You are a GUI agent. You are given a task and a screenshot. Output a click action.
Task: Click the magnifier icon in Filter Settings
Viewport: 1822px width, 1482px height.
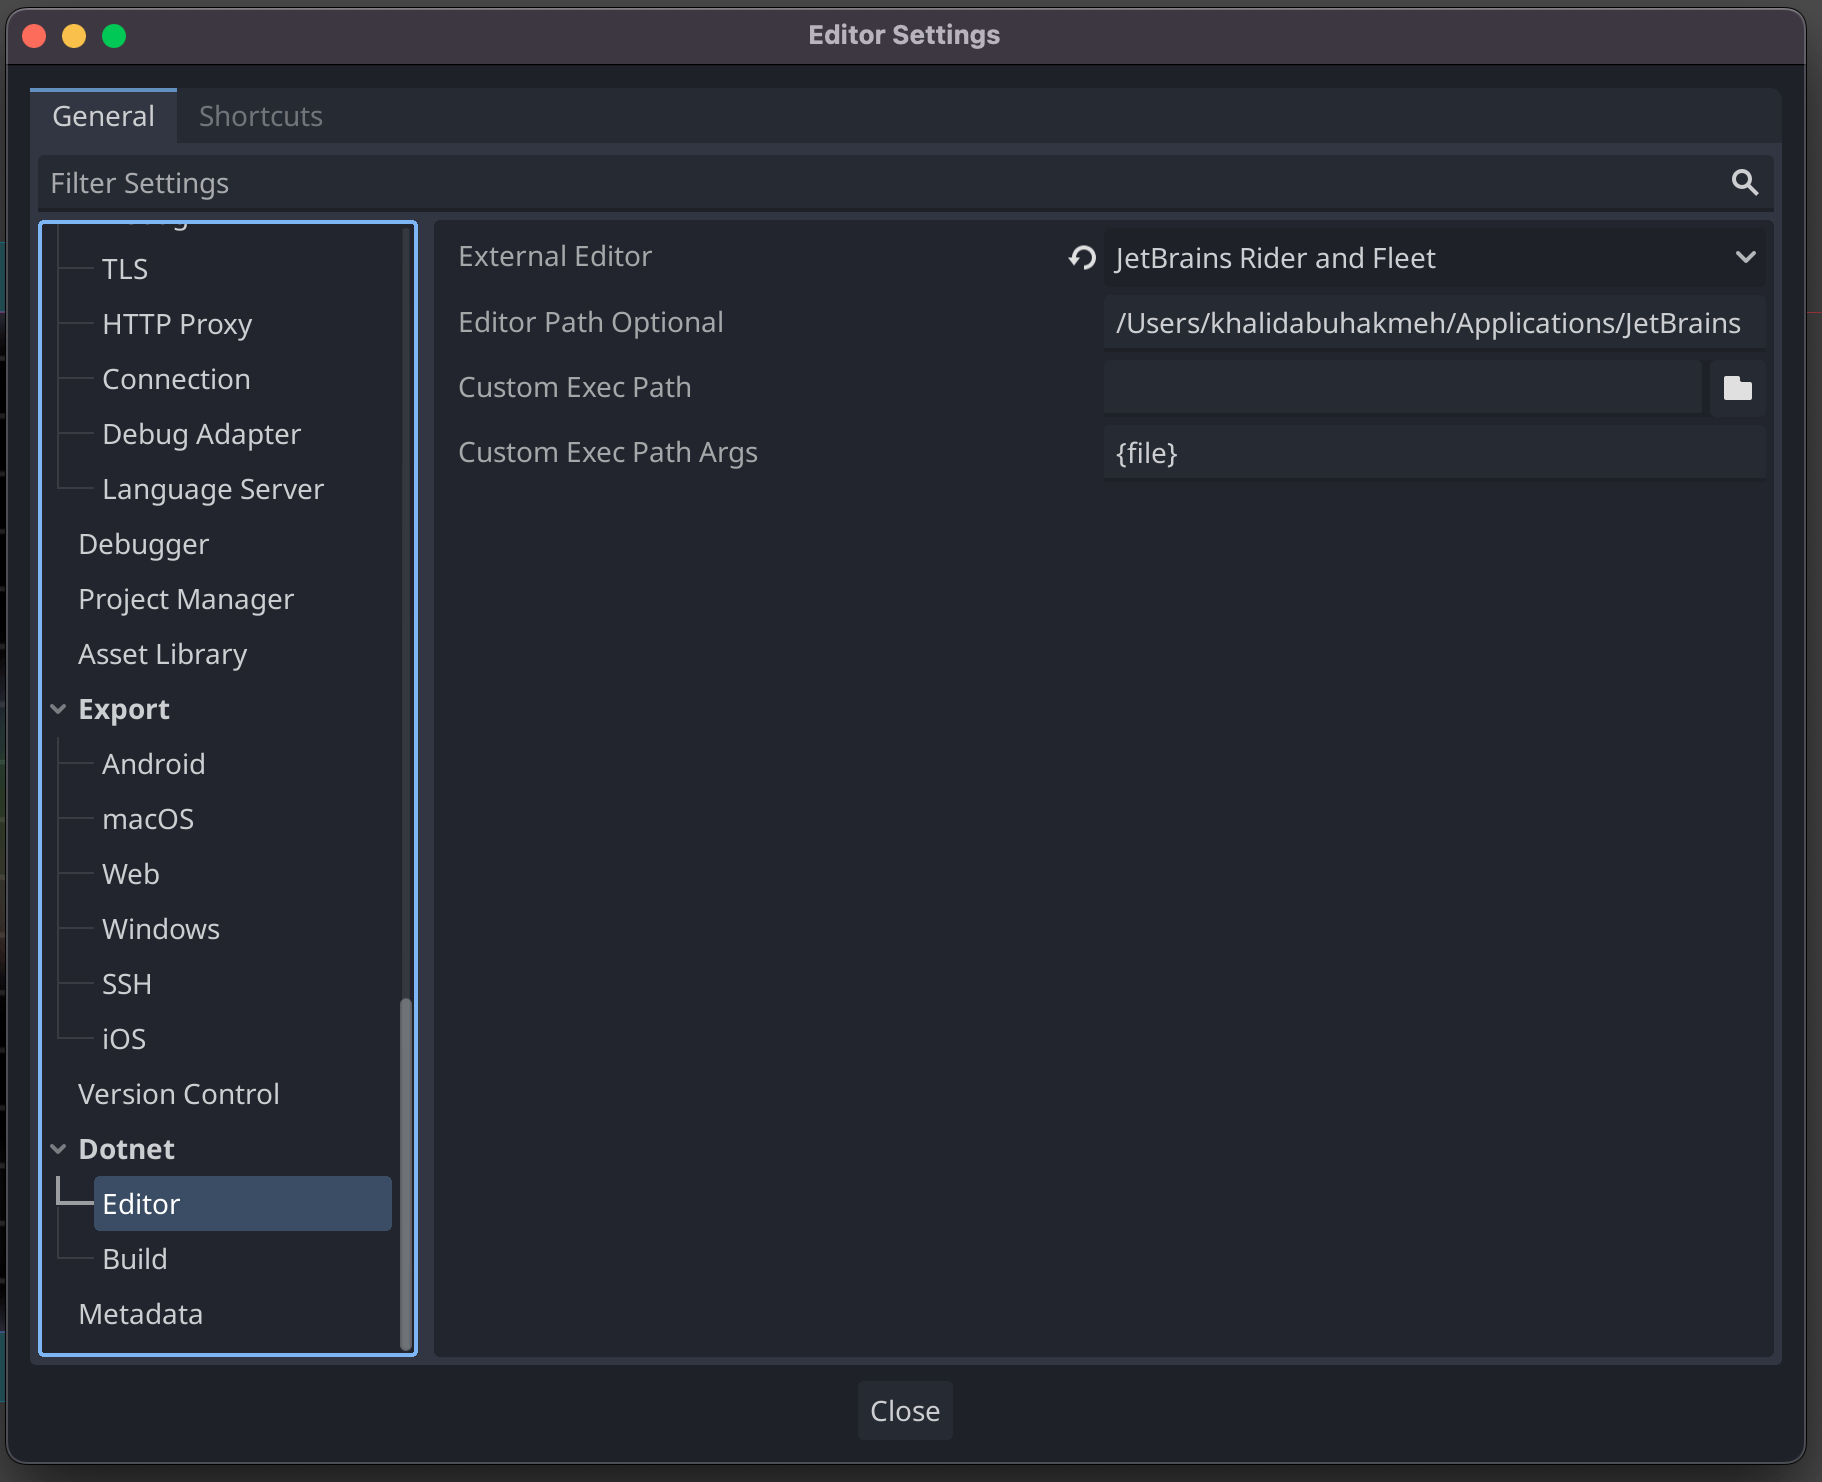pyautogui.click(x=1744, y=182)
